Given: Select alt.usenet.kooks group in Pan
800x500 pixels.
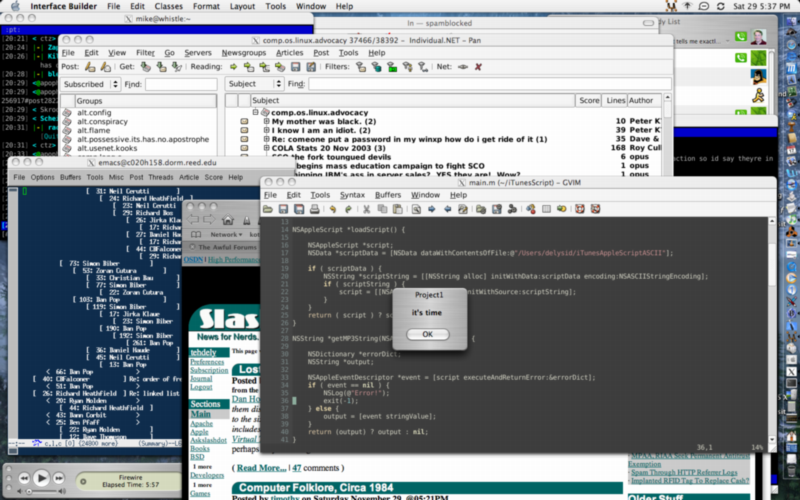Looking at the screenshot, I should click(x=107, y=148).
